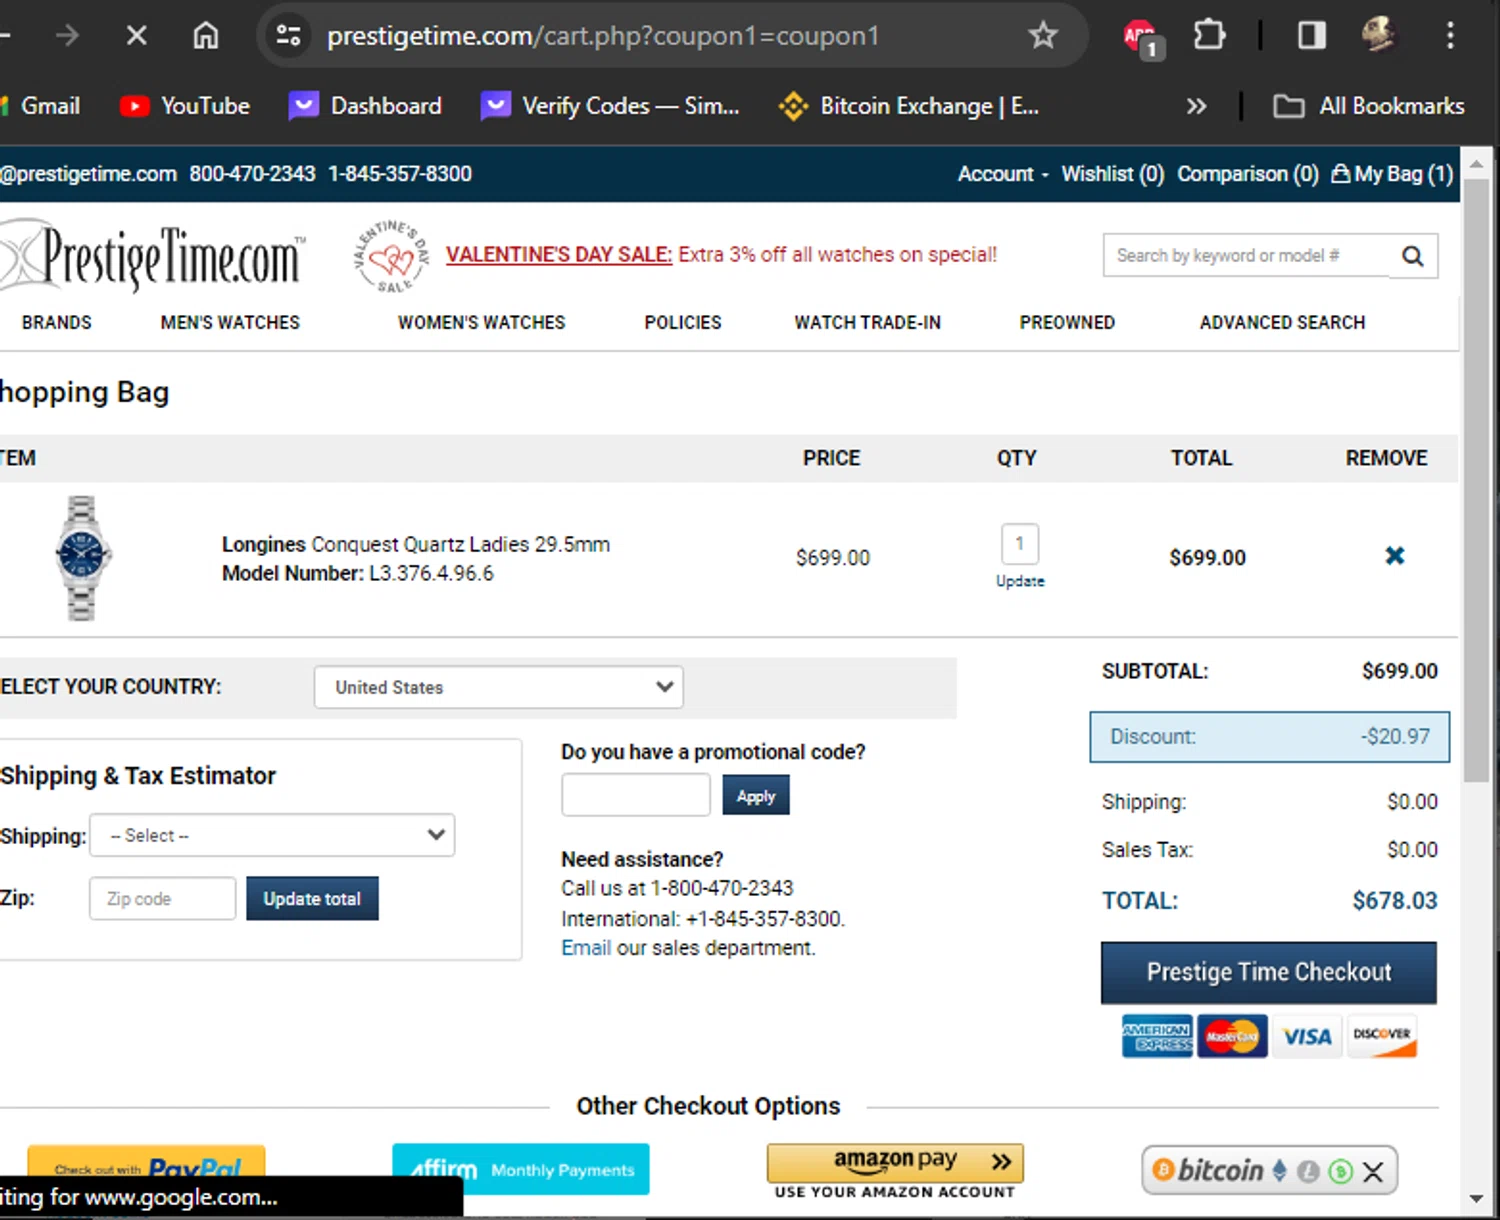Open the red ABP extension icon
Viewport: 1500px width, 1220px height.
pos(1141,37)
